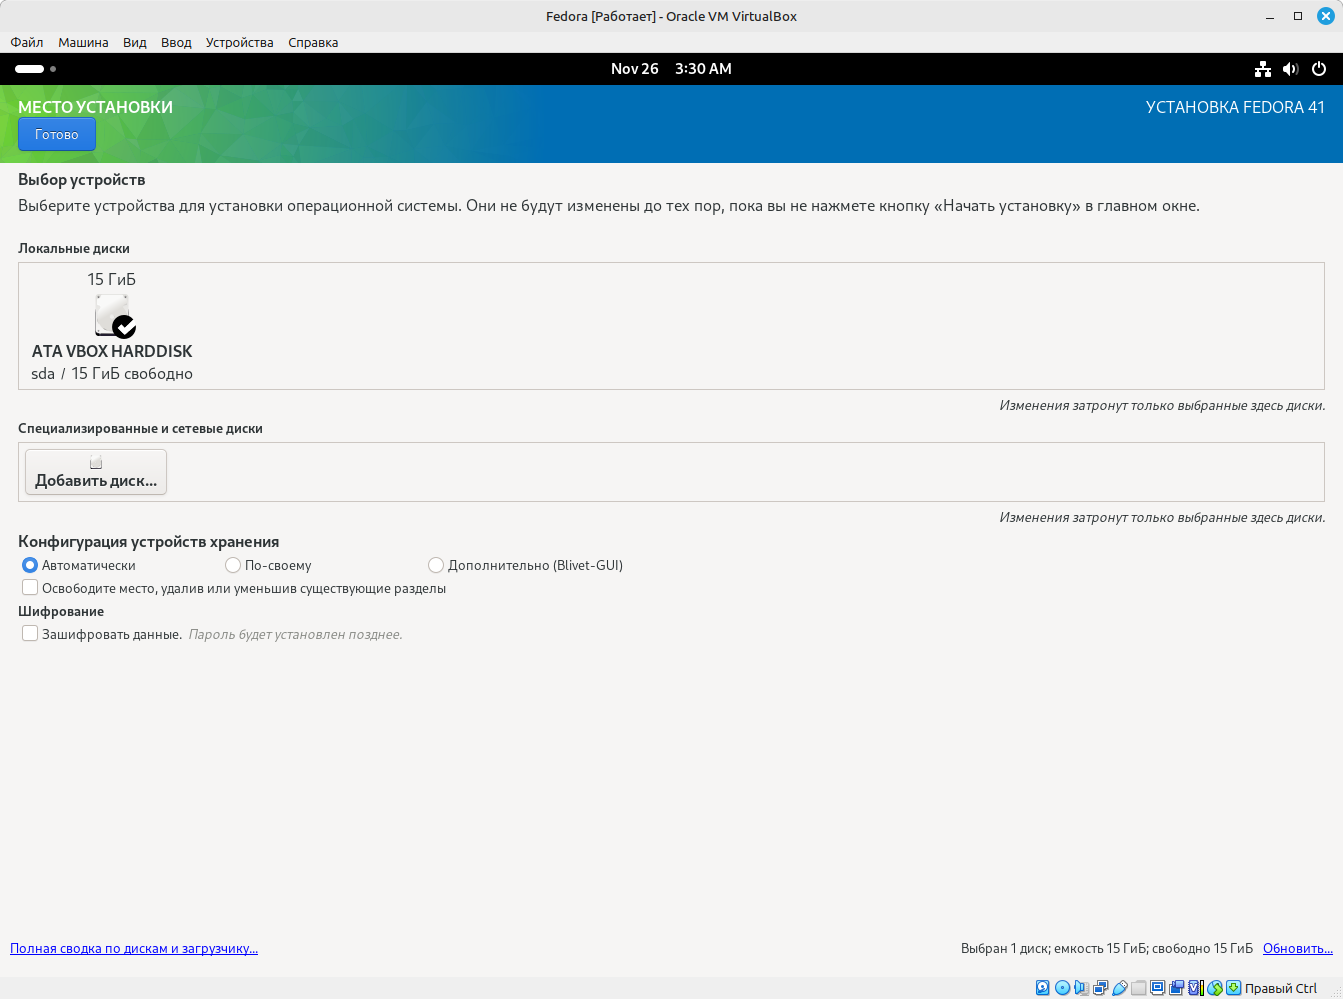Open the Справка menu

point(313,42)
